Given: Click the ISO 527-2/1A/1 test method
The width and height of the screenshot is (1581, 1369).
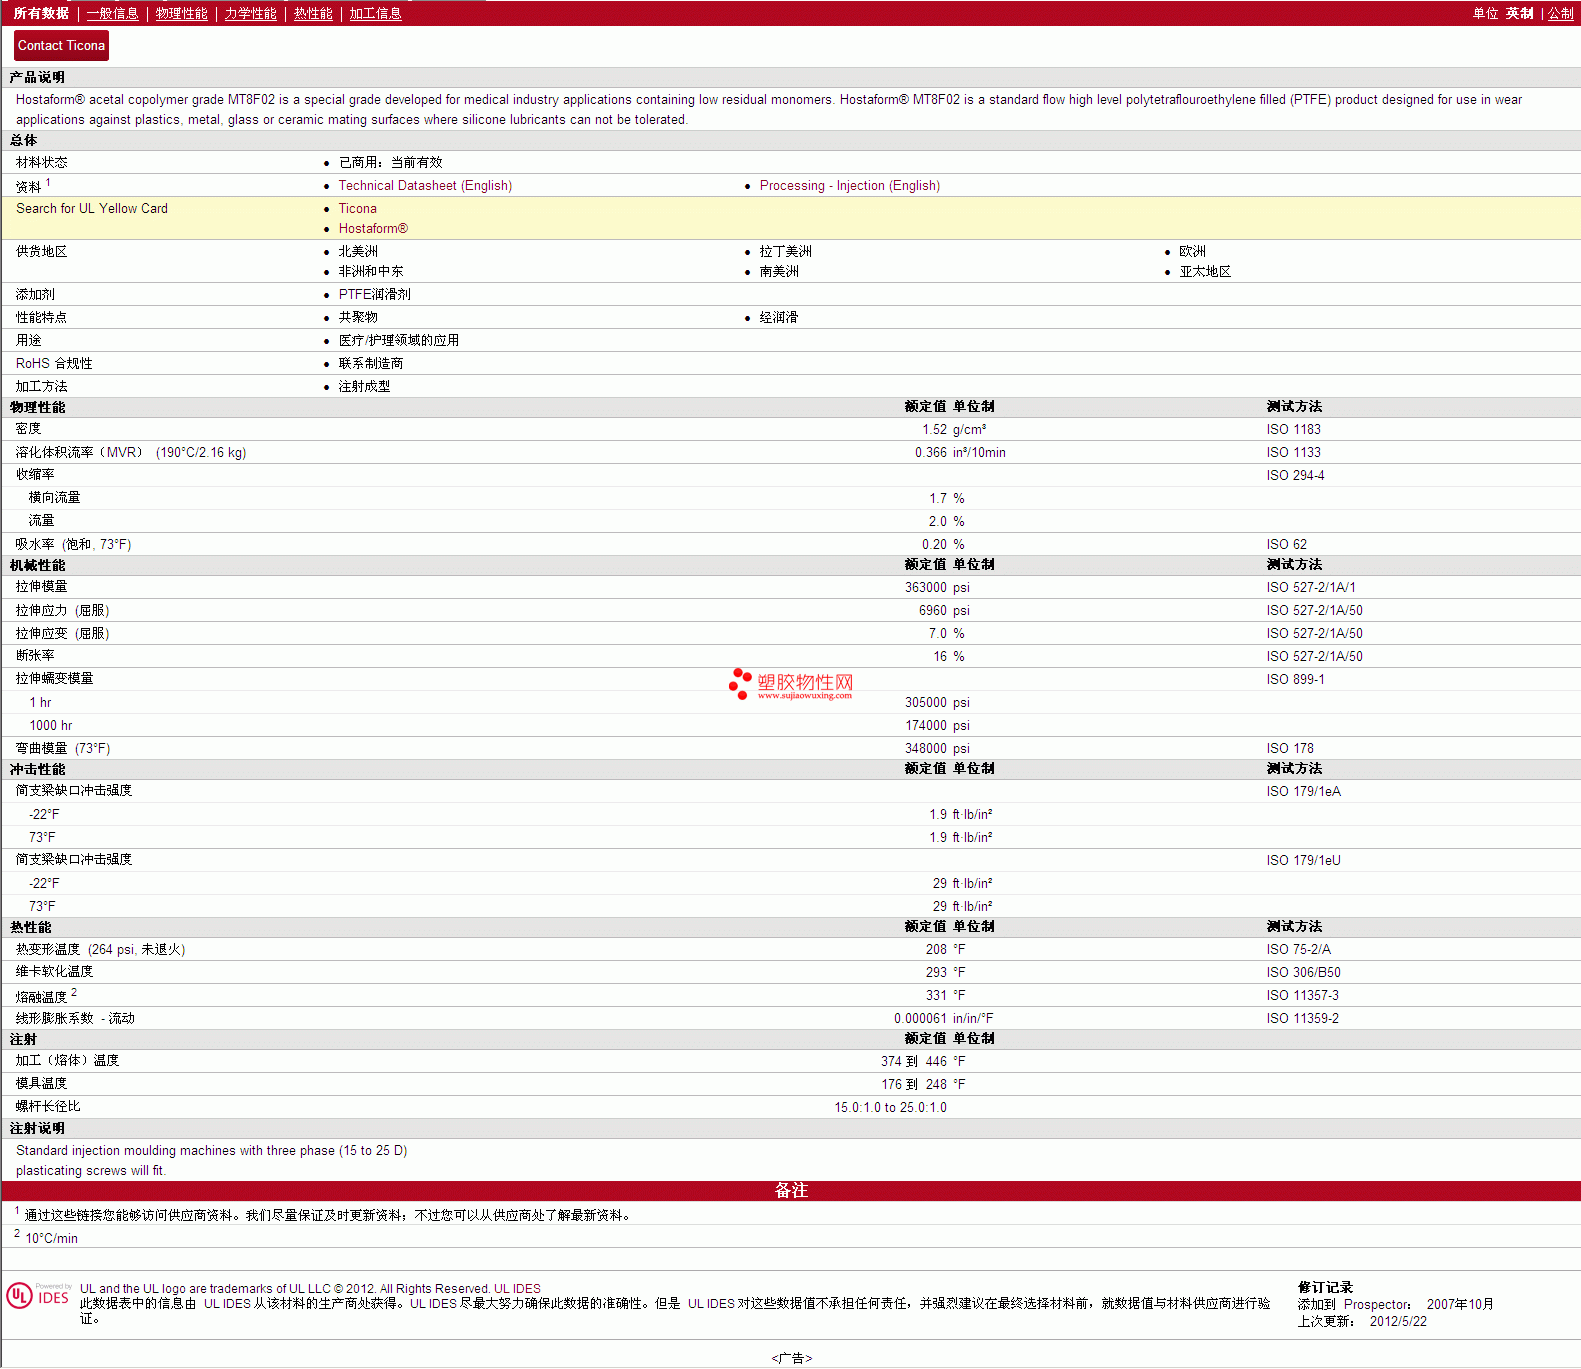Looking at the screenshot, I should (x=1311, y=587).
